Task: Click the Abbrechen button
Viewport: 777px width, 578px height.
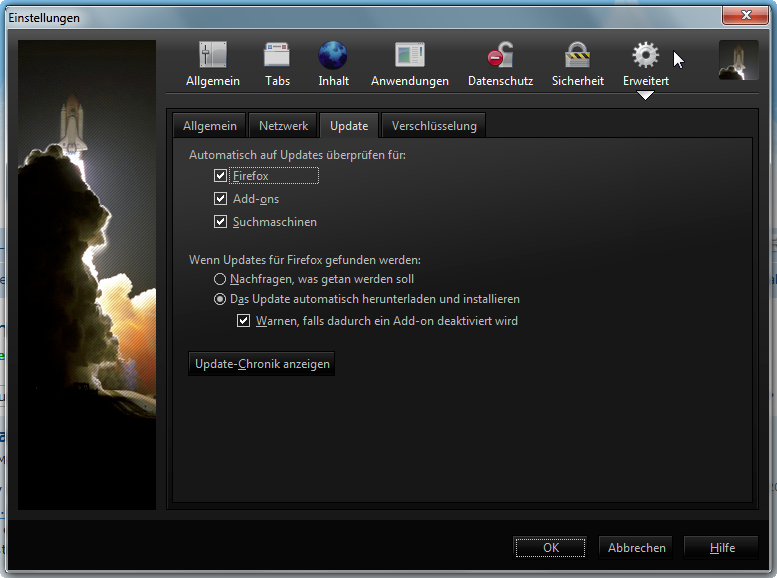Action: tap(636, 548)
